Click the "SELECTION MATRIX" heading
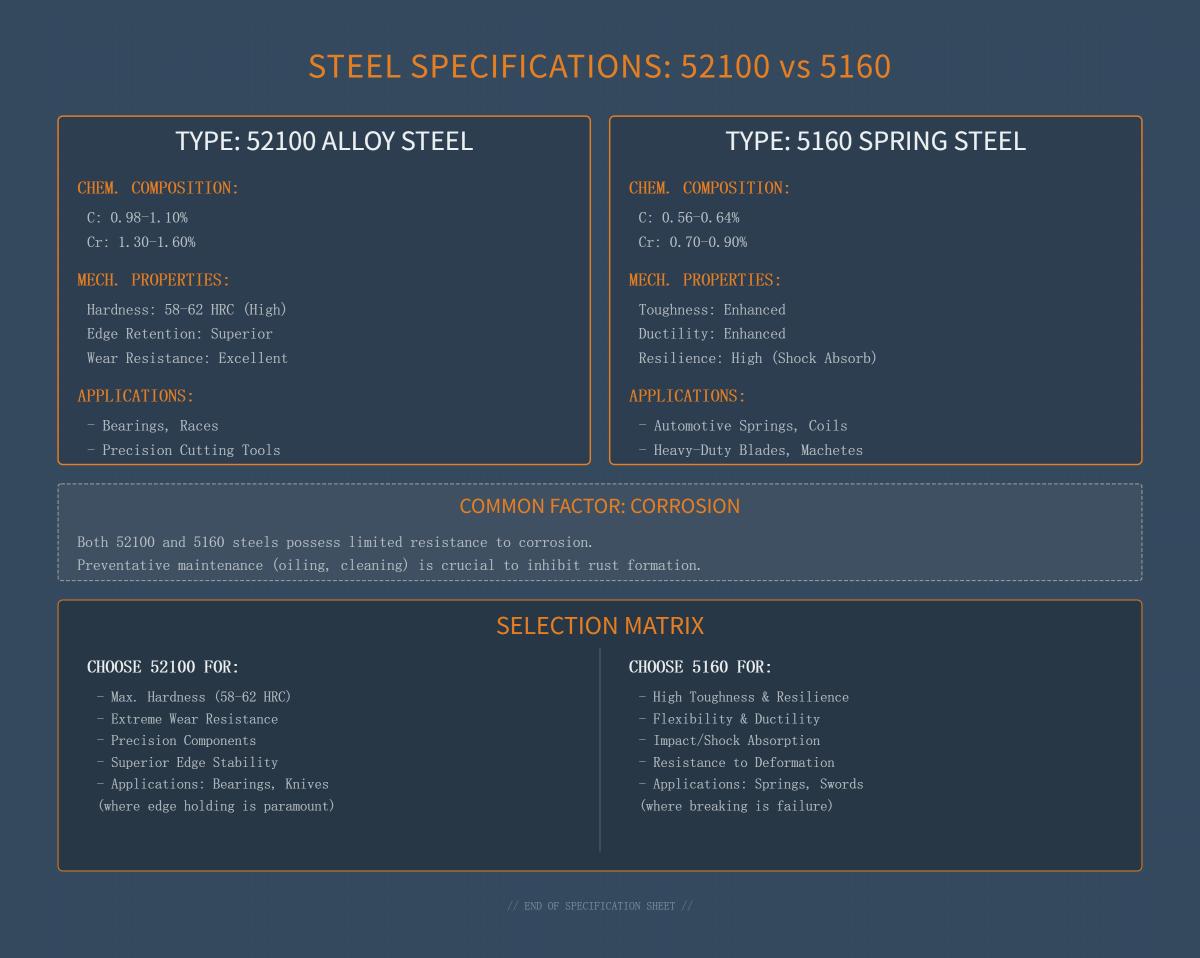This screenshot has height=958, width=1200. click(x=599, y=626)
